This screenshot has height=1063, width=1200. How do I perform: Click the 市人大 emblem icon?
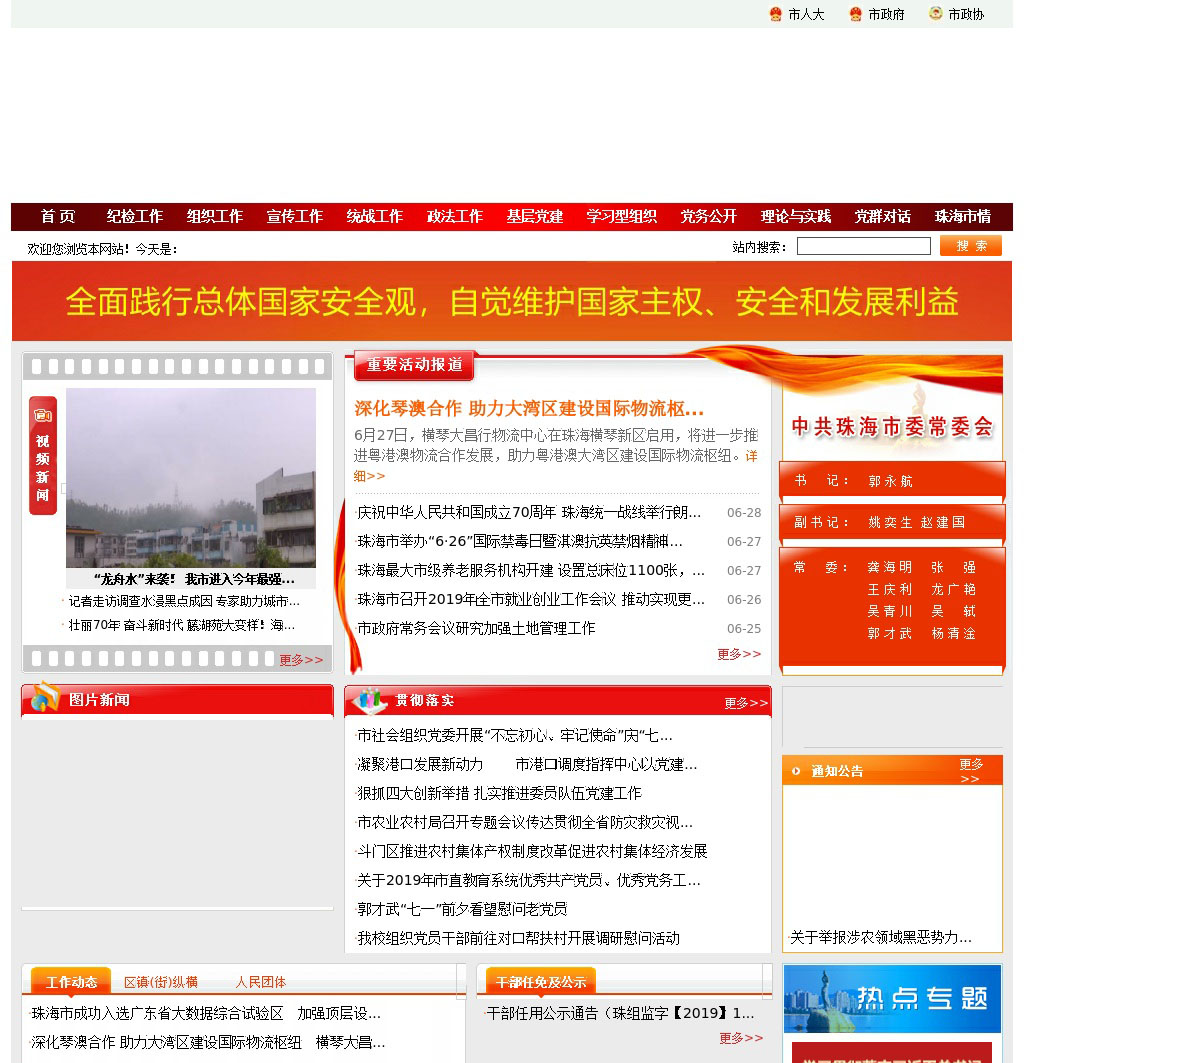(x=776, y=14)
